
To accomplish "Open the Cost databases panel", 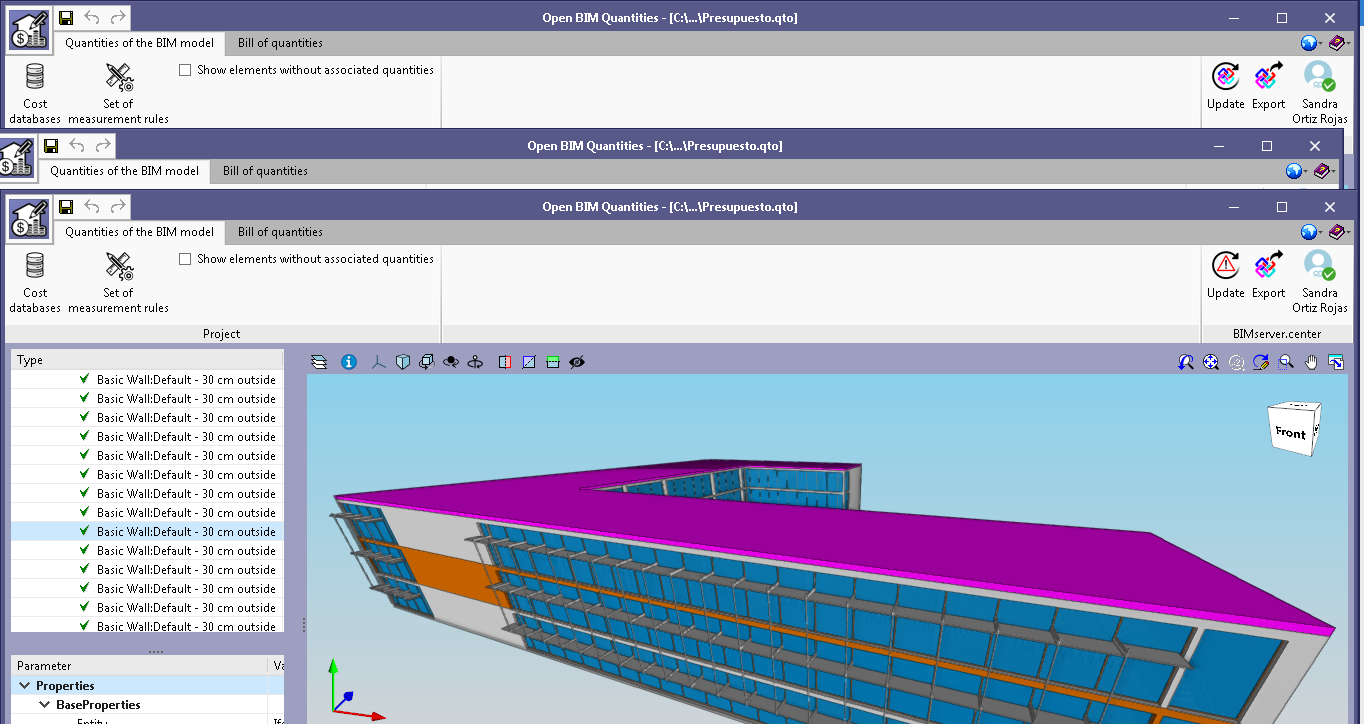I will [x=34, y=279].
